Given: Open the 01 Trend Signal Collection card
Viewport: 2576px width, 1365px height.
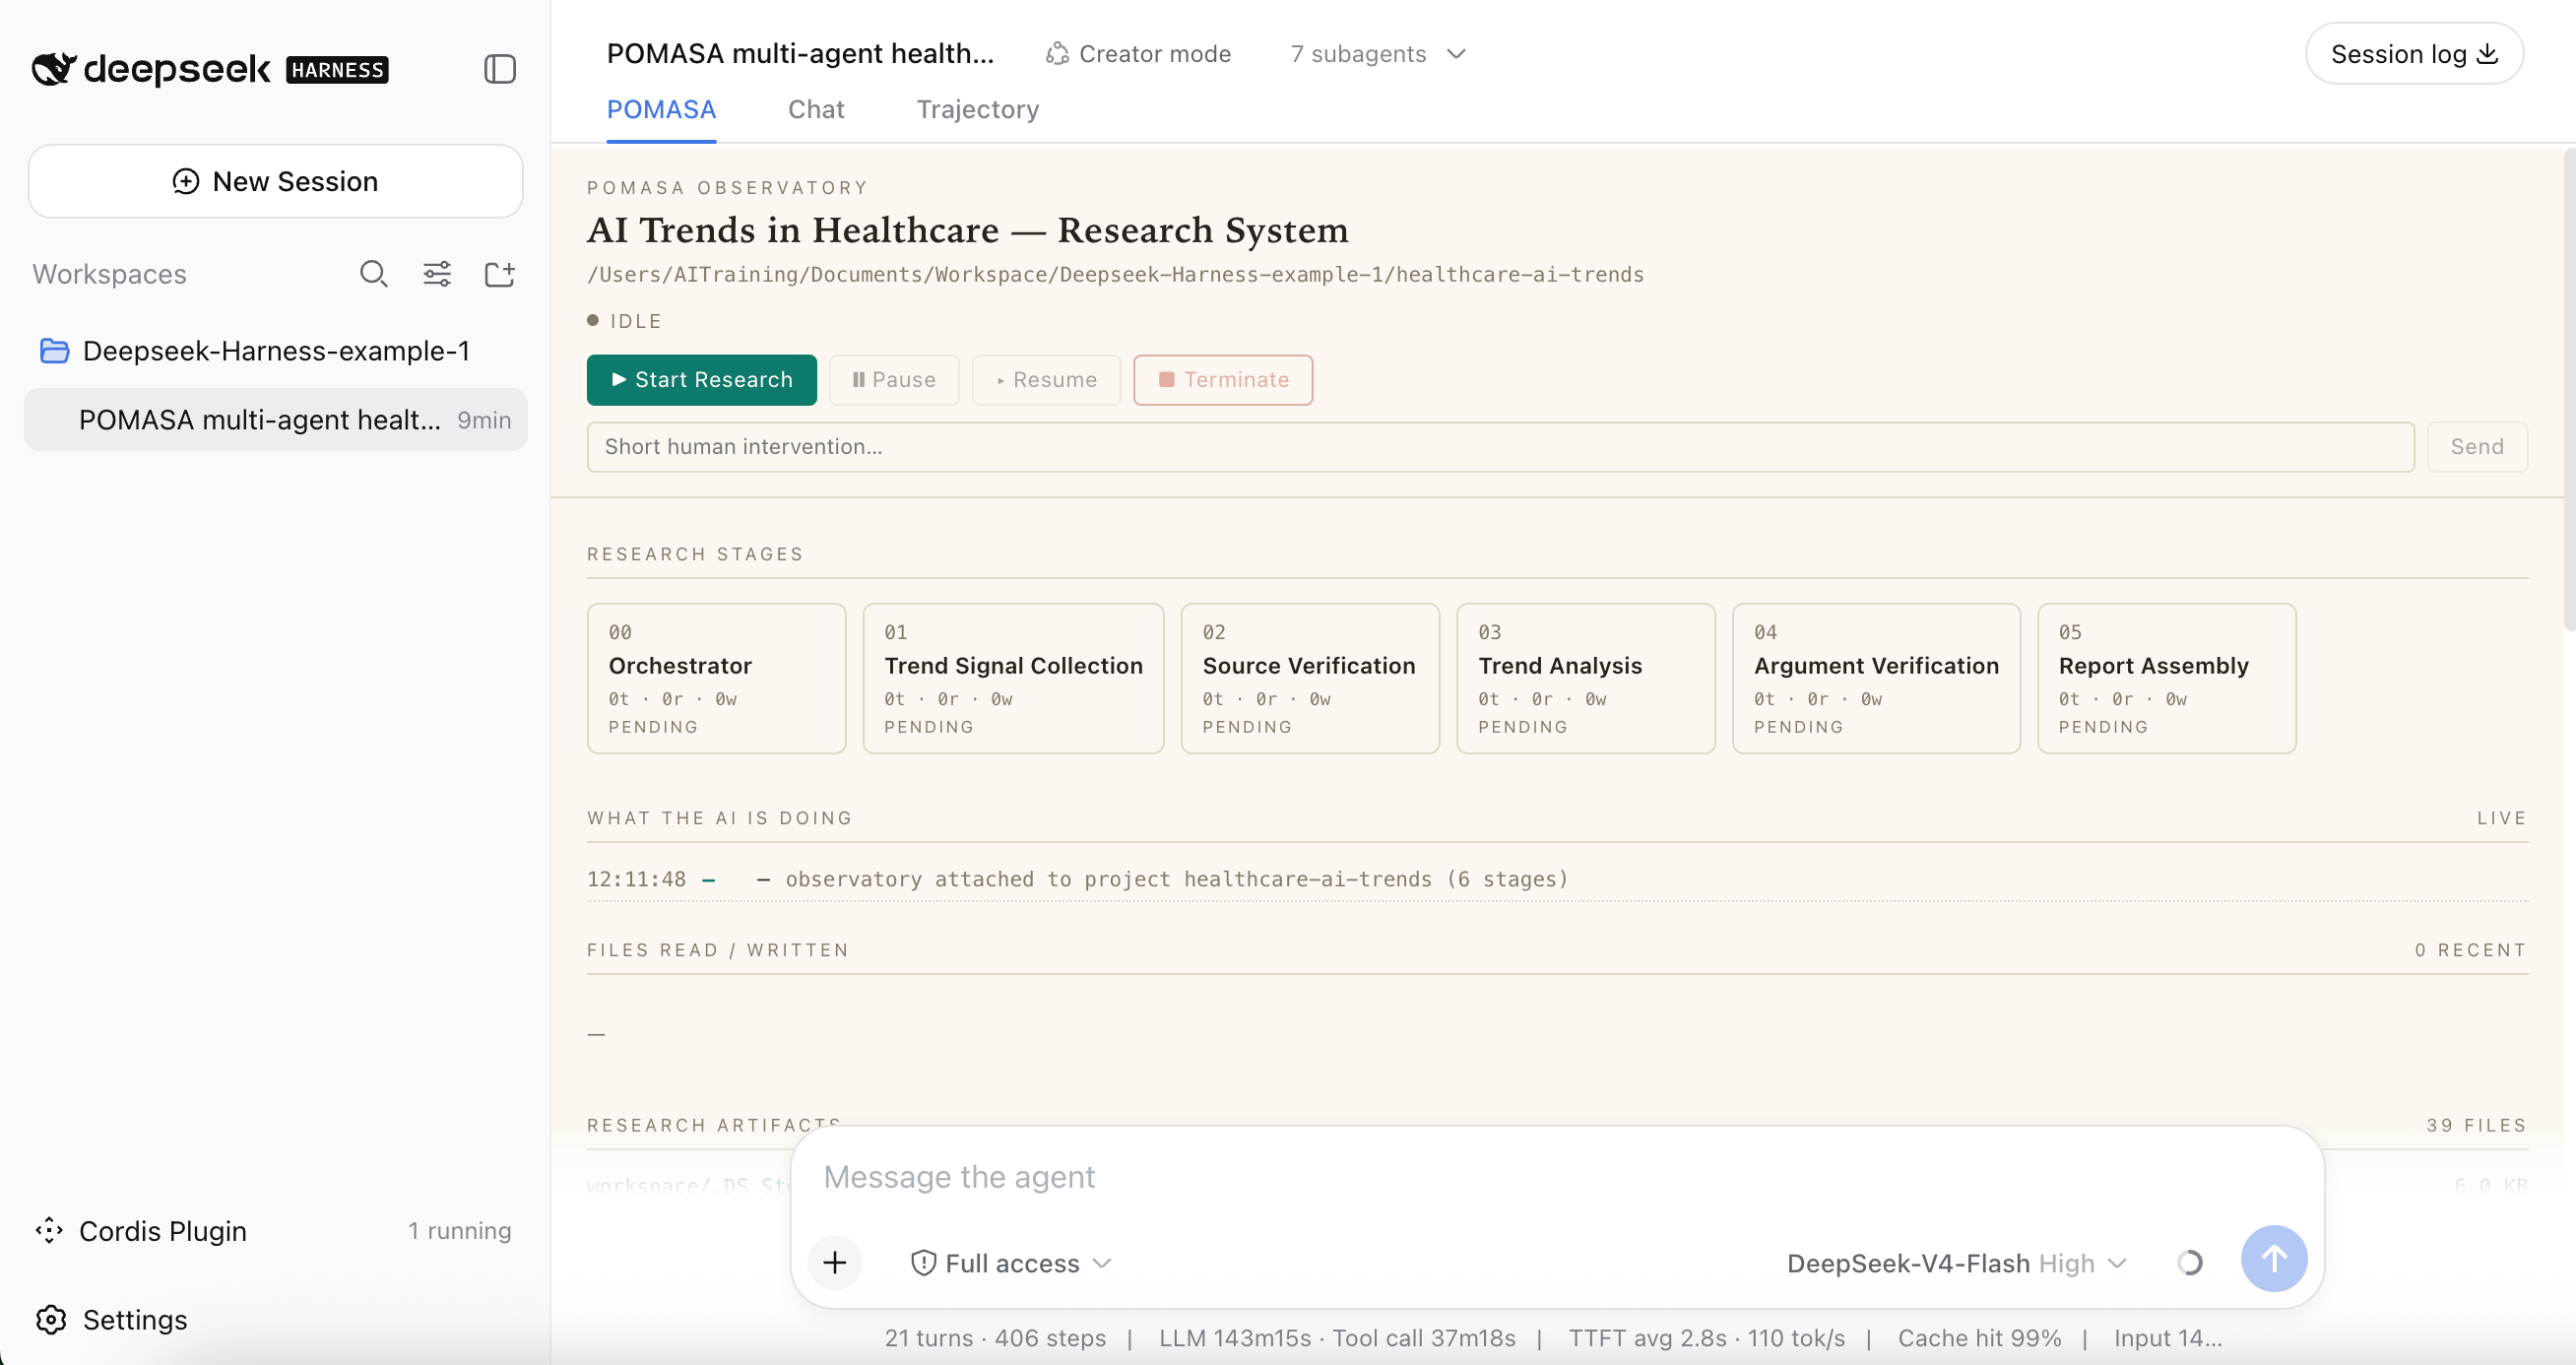Looking at the screenshot, I should coord(1013,678).
